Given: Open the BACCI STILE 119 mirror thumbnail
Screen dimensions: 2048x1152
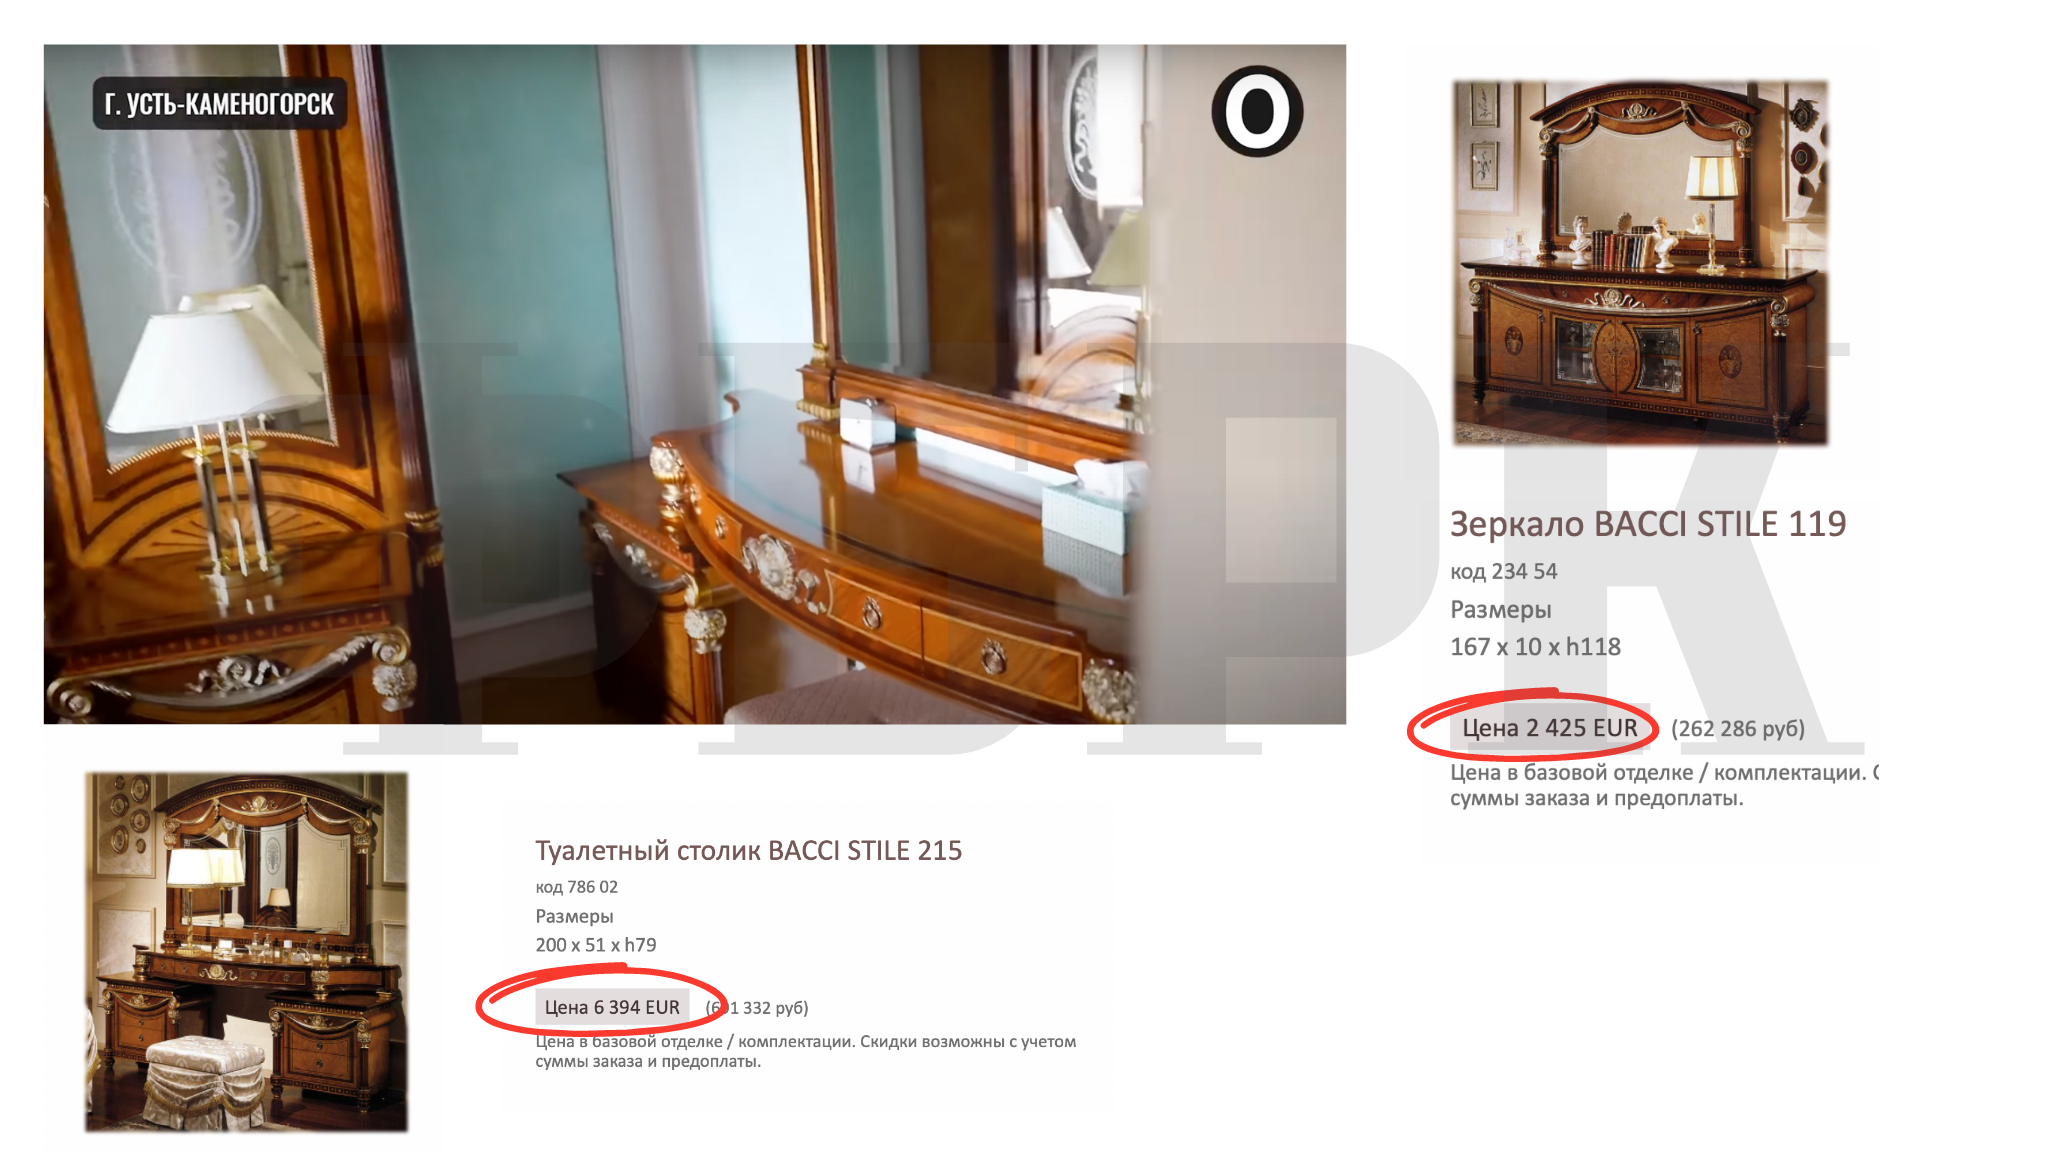Looking at the screenshot, I should point(1640,263).
